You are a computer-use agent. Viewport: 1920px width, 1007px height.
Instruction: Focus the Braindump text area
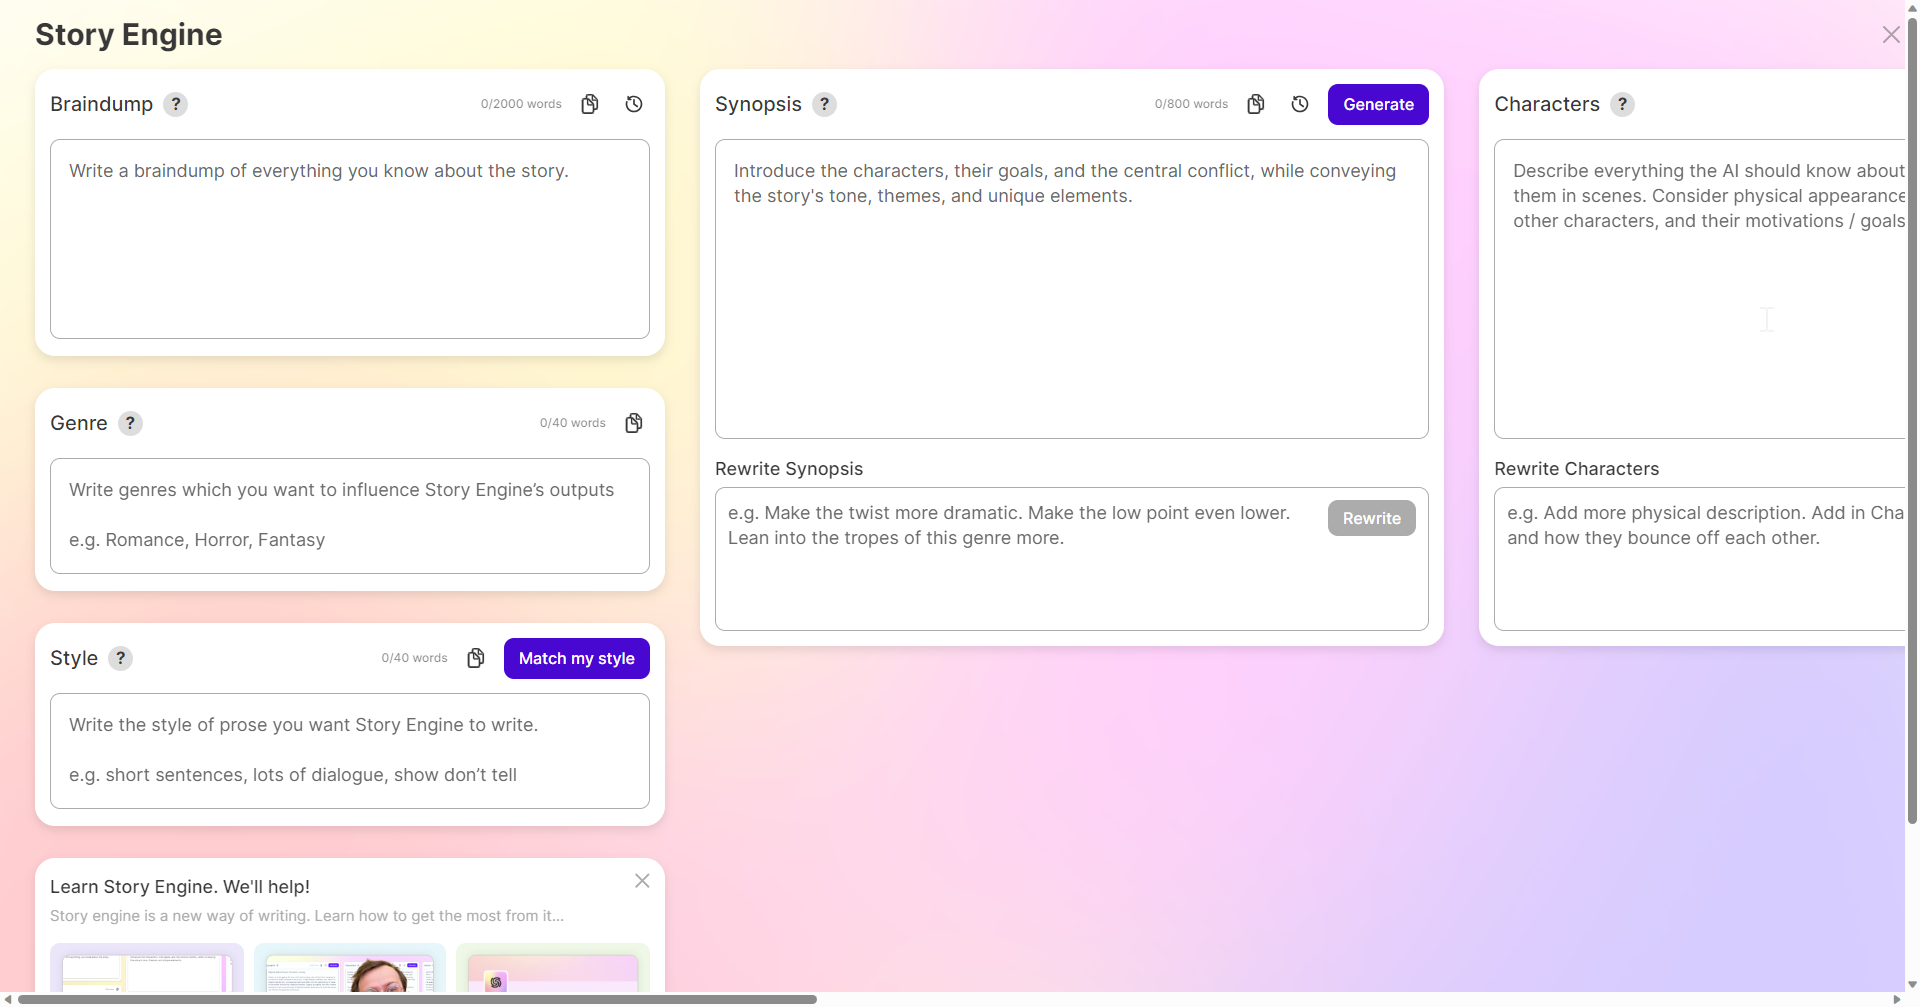pos(350,239)
